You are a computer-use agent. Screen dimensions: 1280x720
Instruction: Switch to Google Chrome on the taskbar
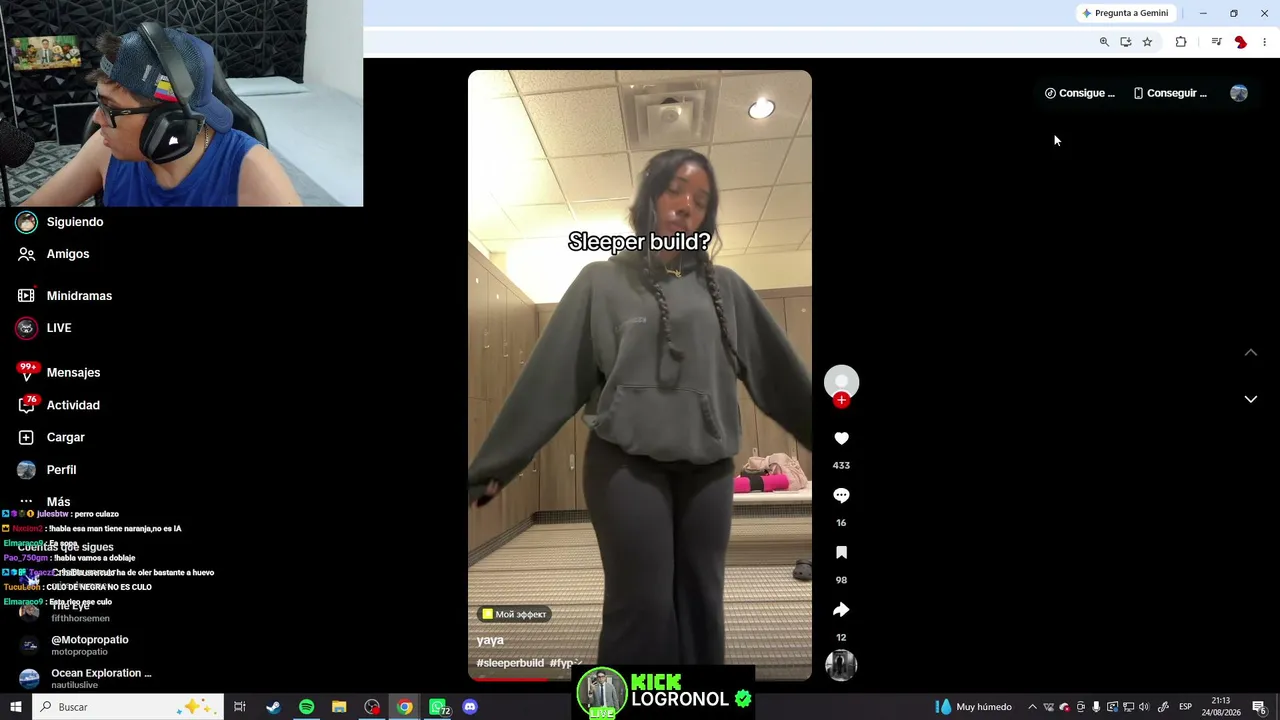pos(404,707)
